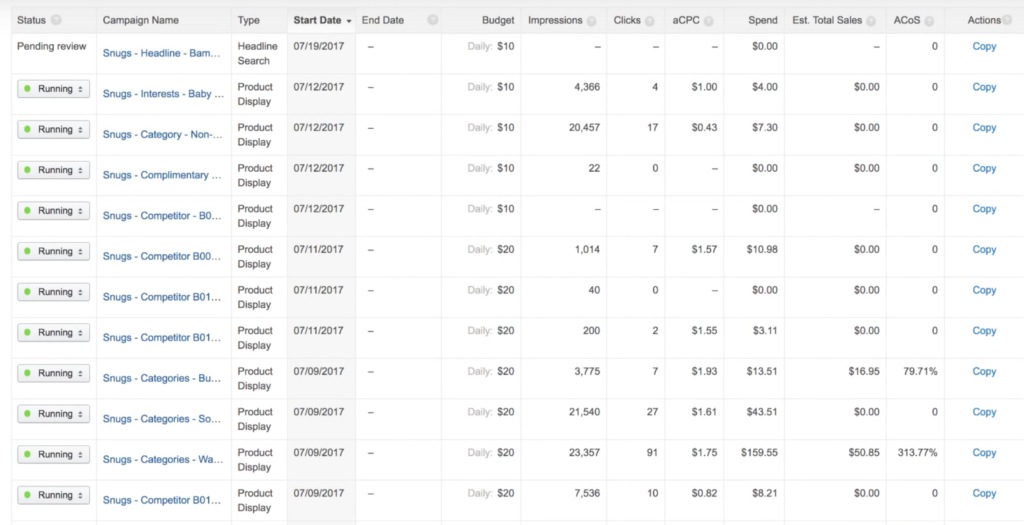Click the help icon next to Est. Total Sales
Image resolution: width=1024 pixels, height=525 pixels.
tap(872, 20)
